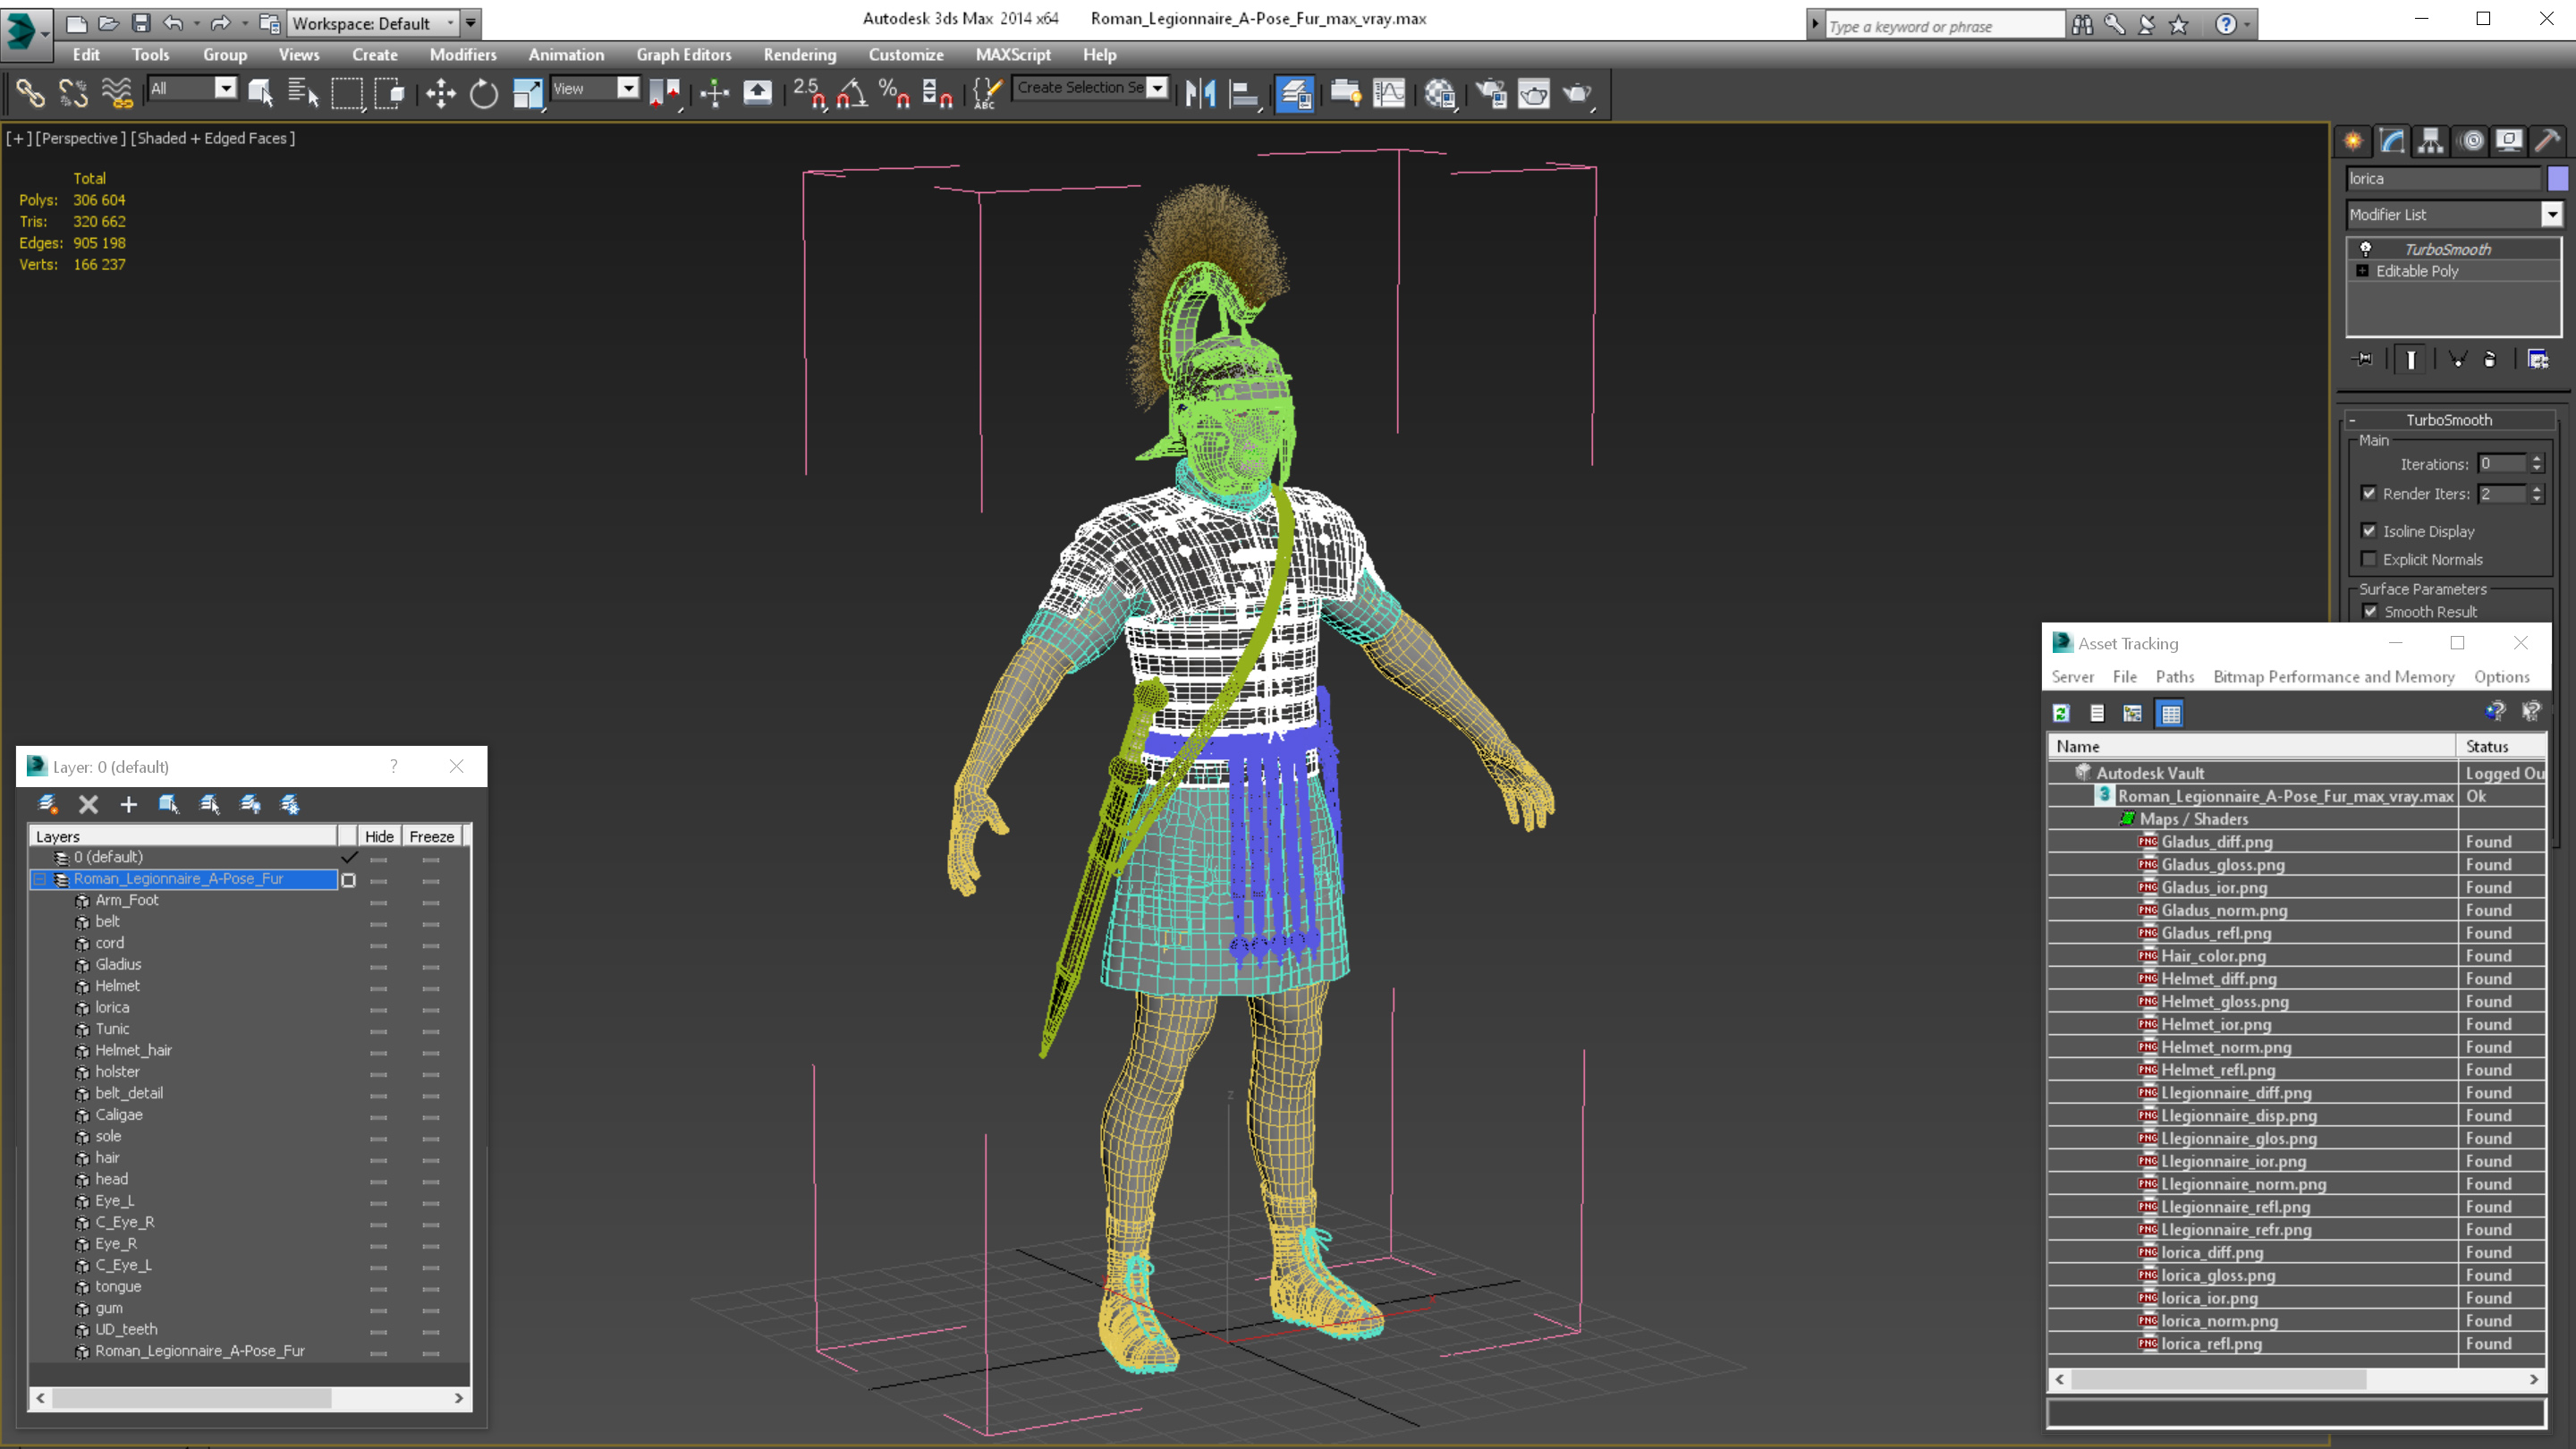Screen dimensions: 2576x1449
Task: Toggle the Angle Snap tool
Action: click(x=852, y=93)
